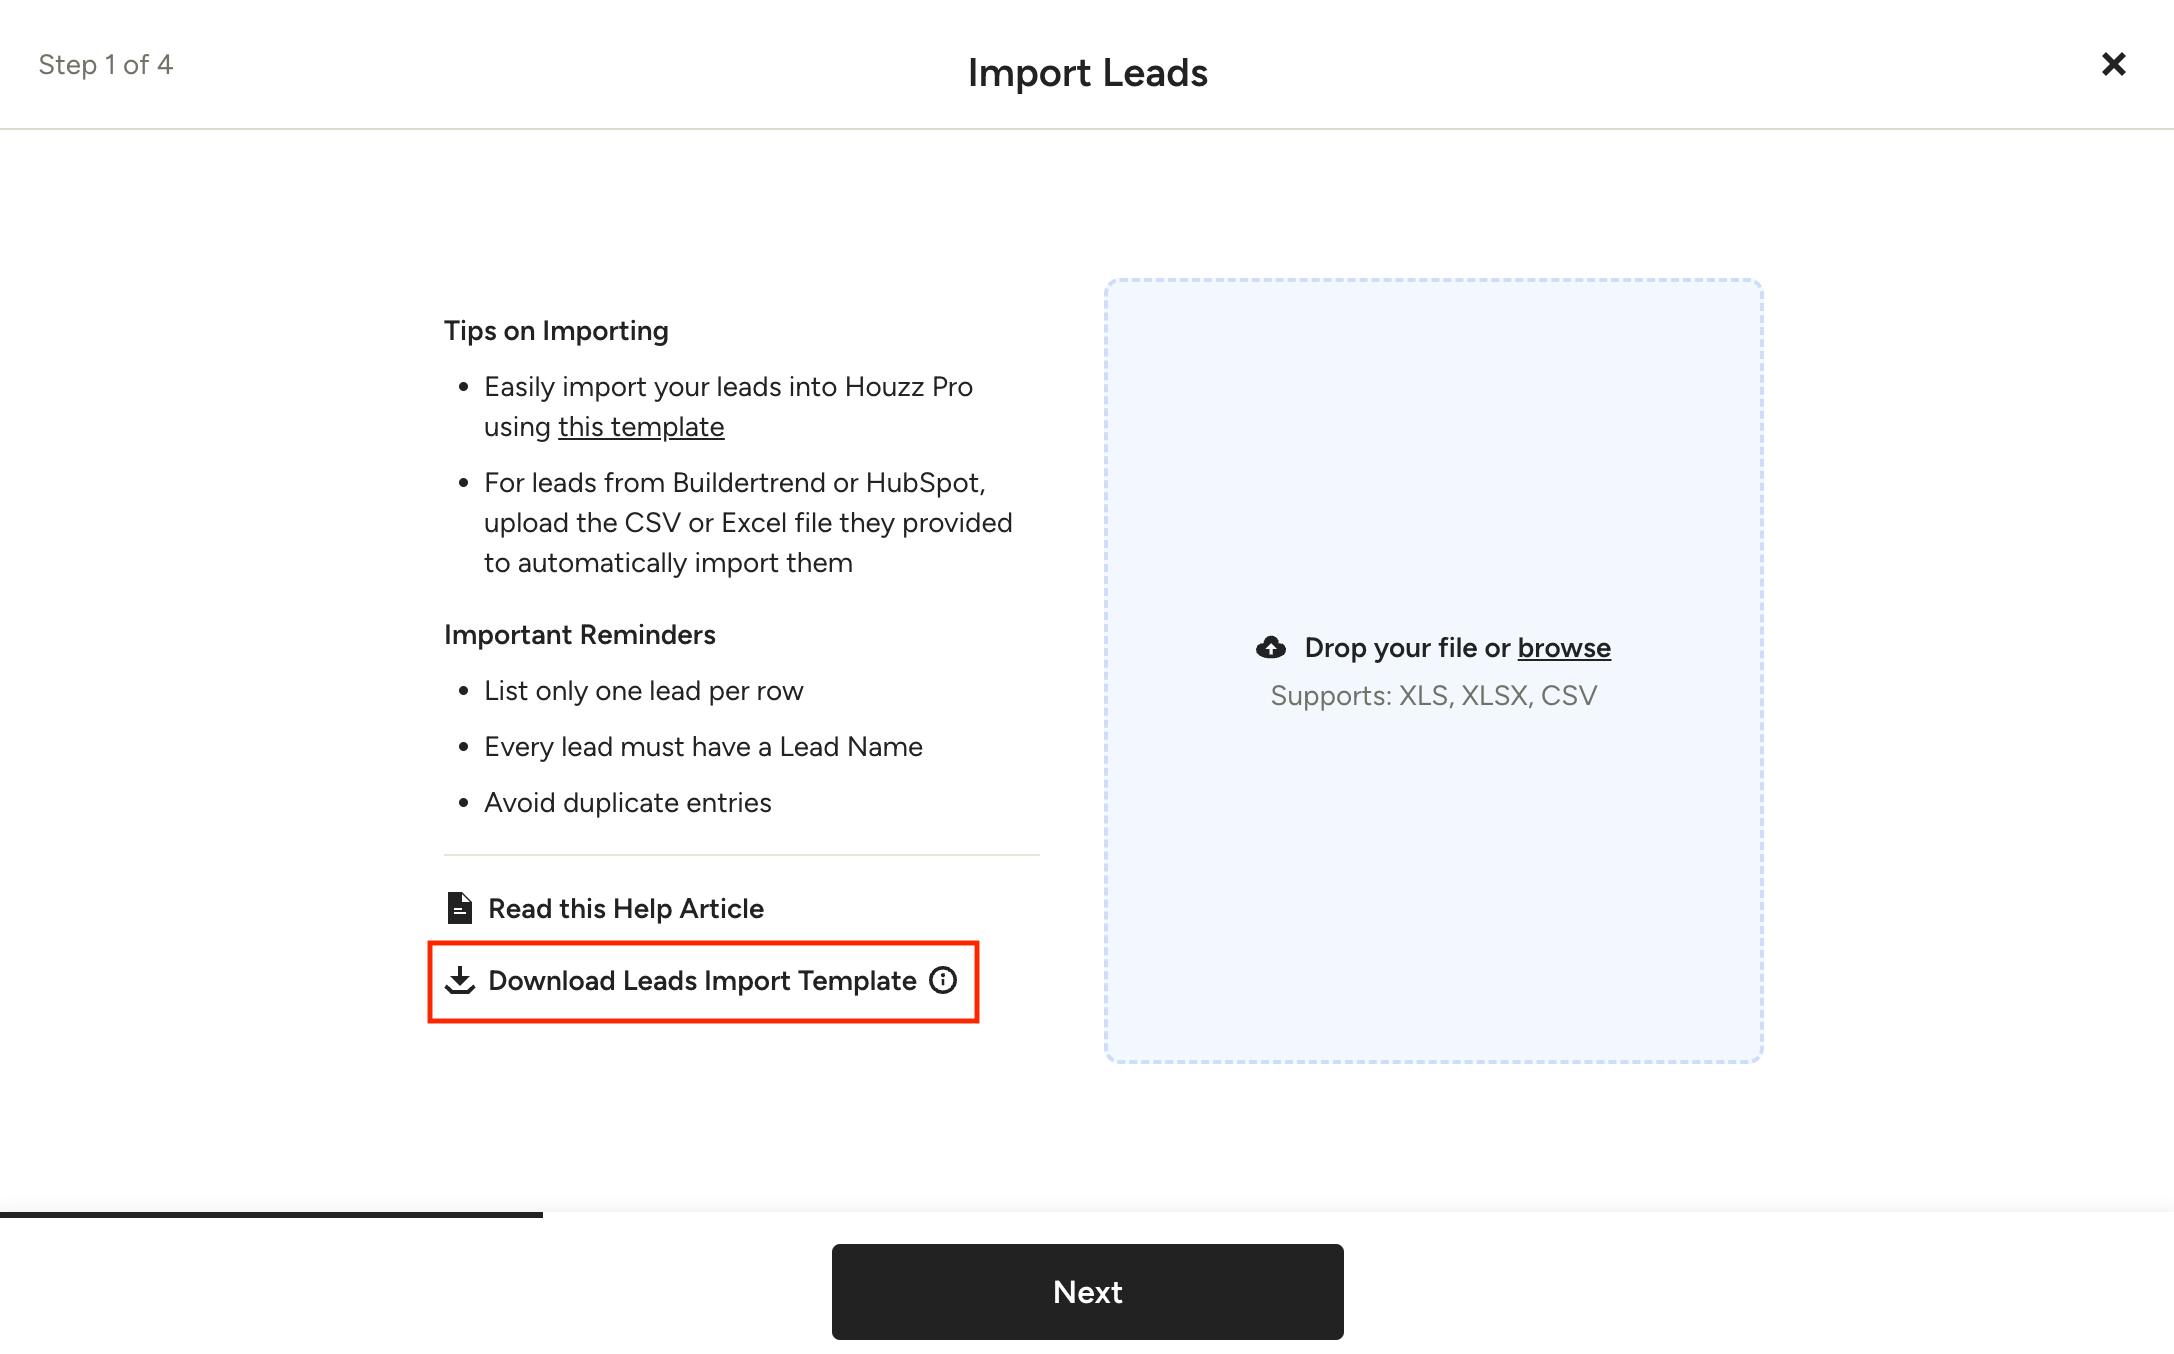Click the "Tips on Importing" heading
The height and width of the screenshot is (1354, 2174).
coord(556,331)
